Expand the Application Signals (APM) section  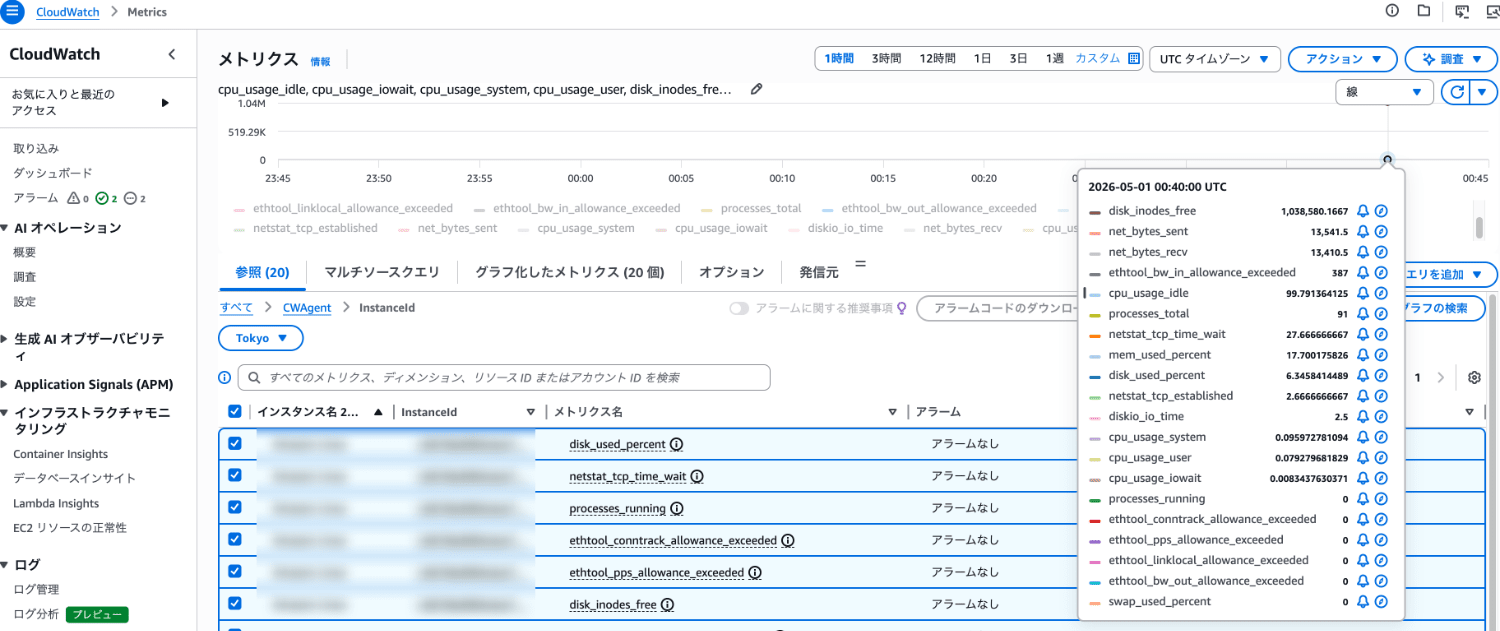coord(5,385)
